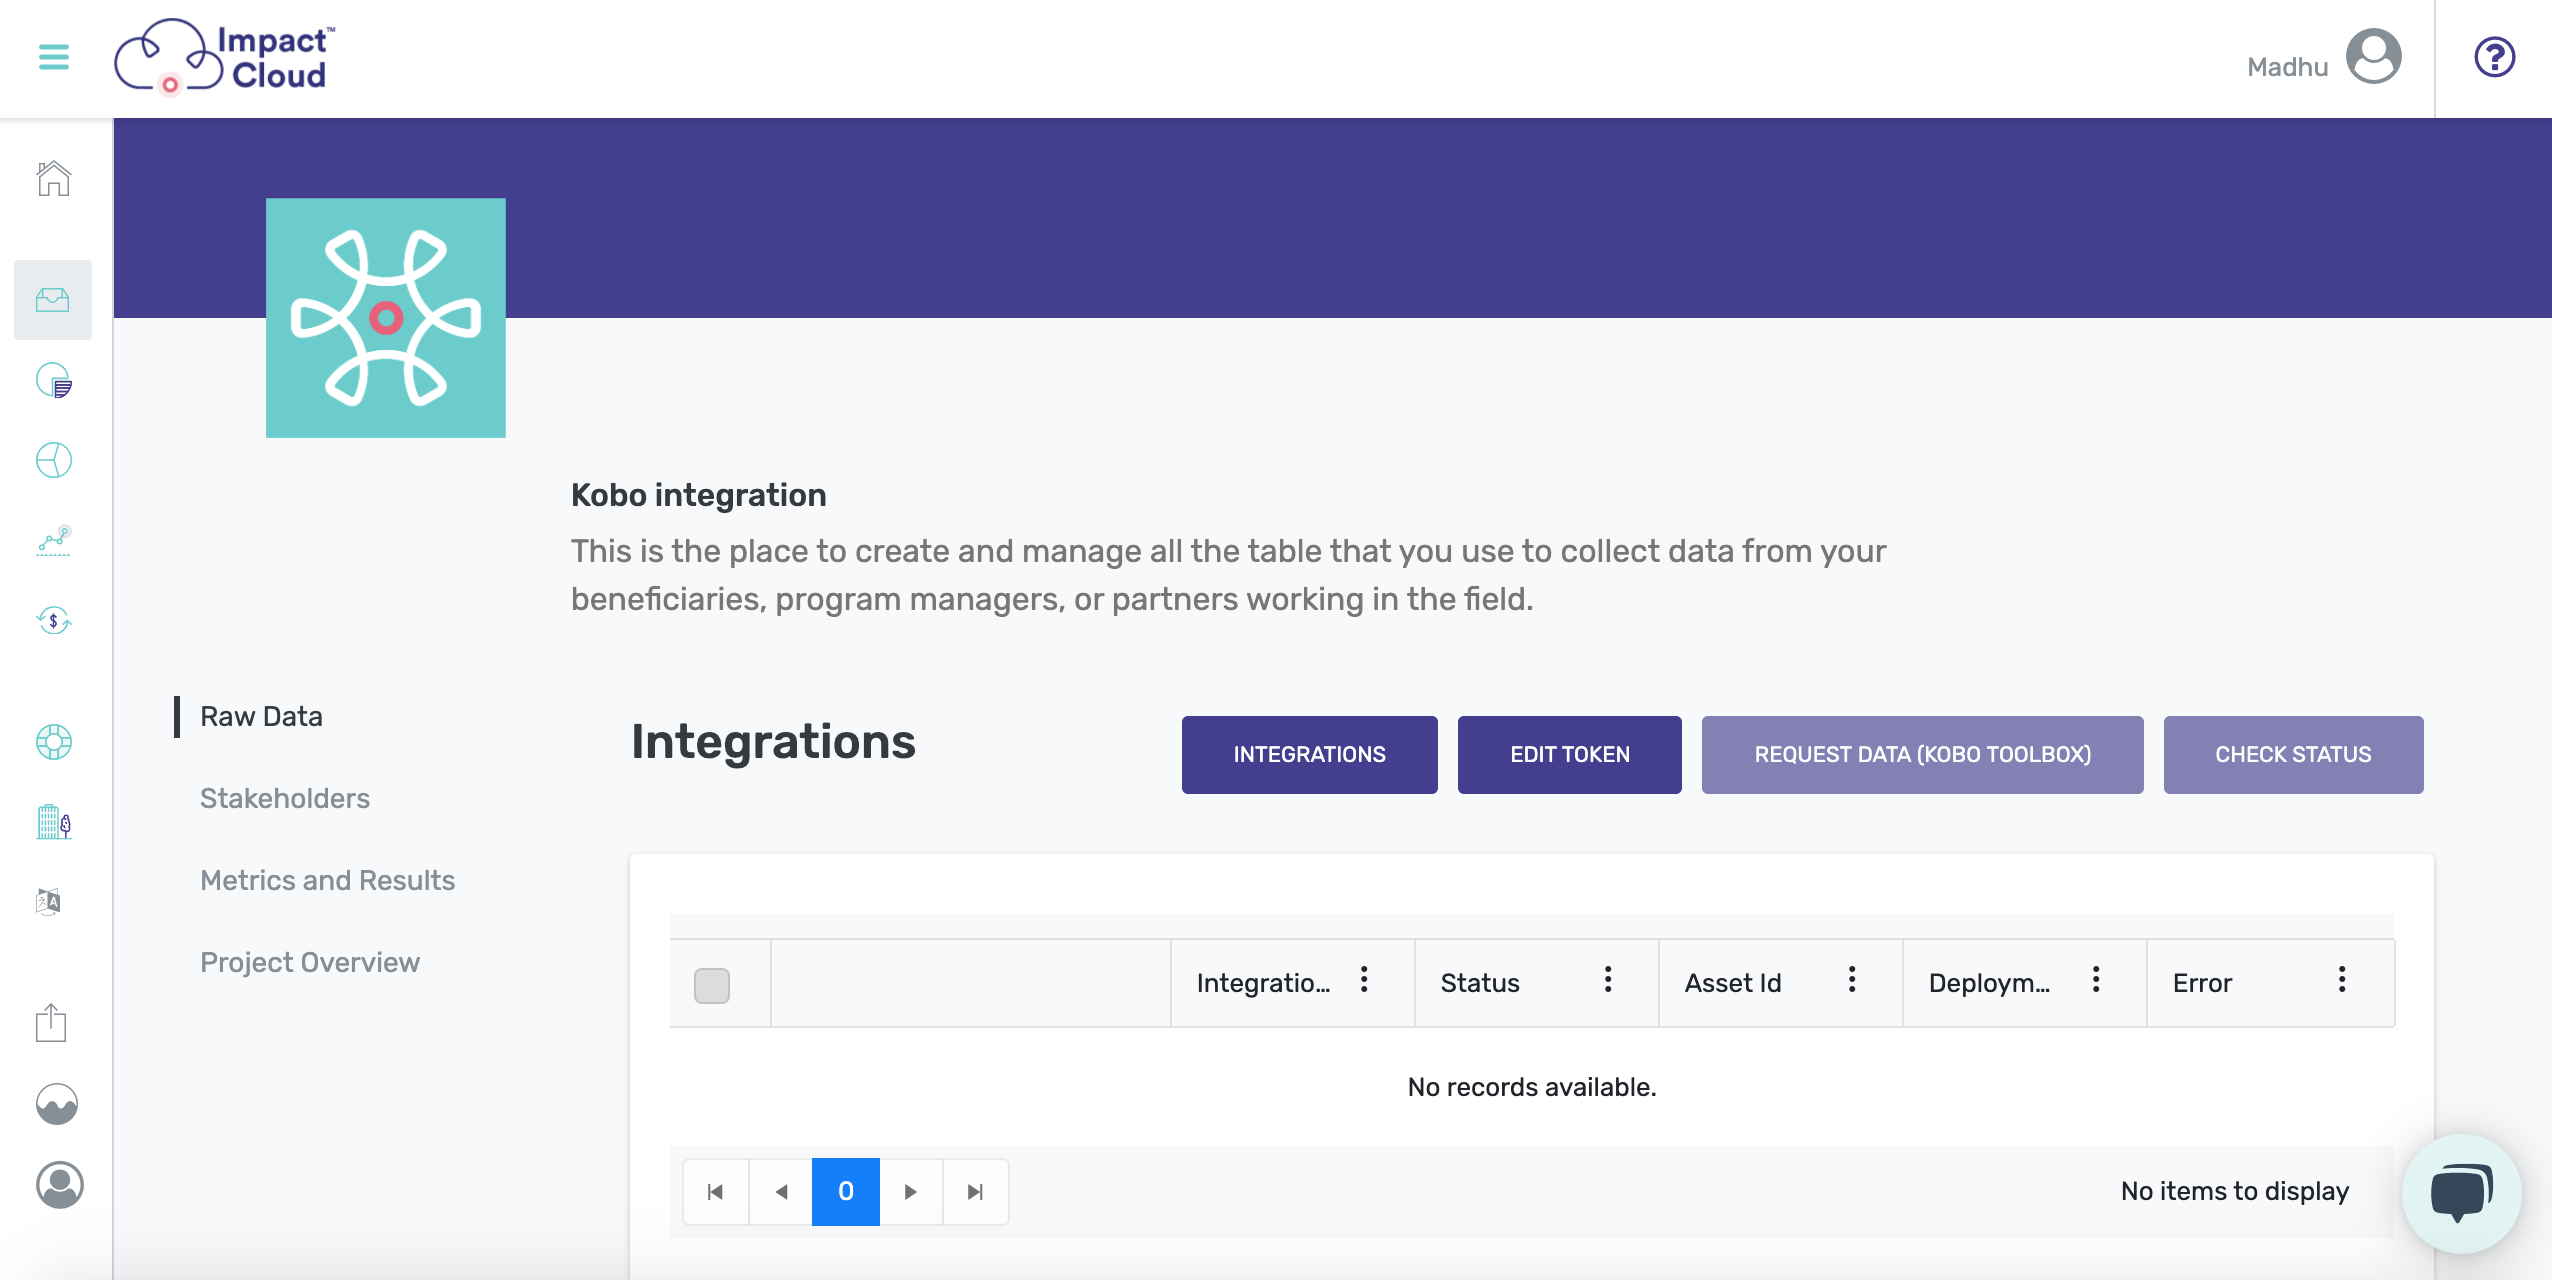2552x1280 pixels.
Task: Click the 'Integrations' section heading
Action: (773, 742)
